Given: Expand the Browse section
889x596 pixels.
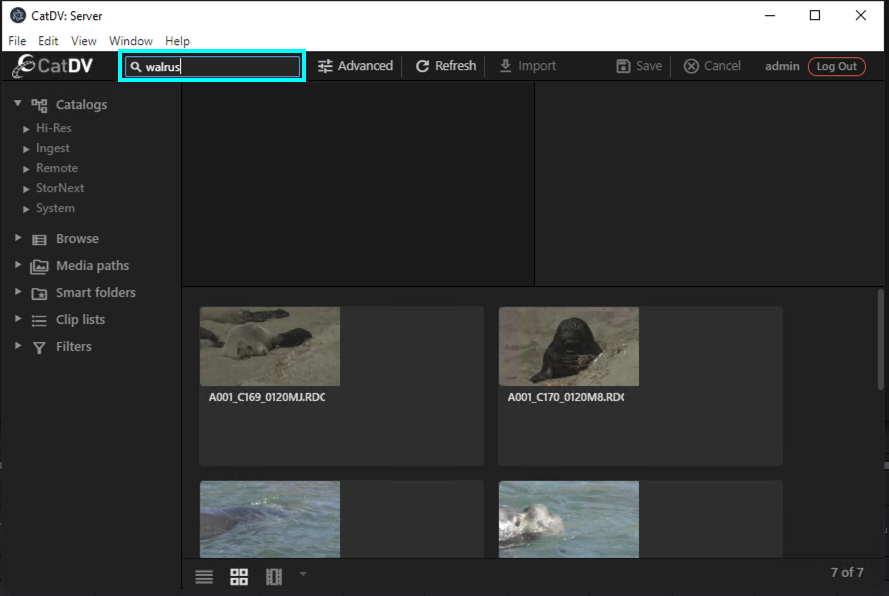Looking at the screenshot, I should [x=18, y=238].
